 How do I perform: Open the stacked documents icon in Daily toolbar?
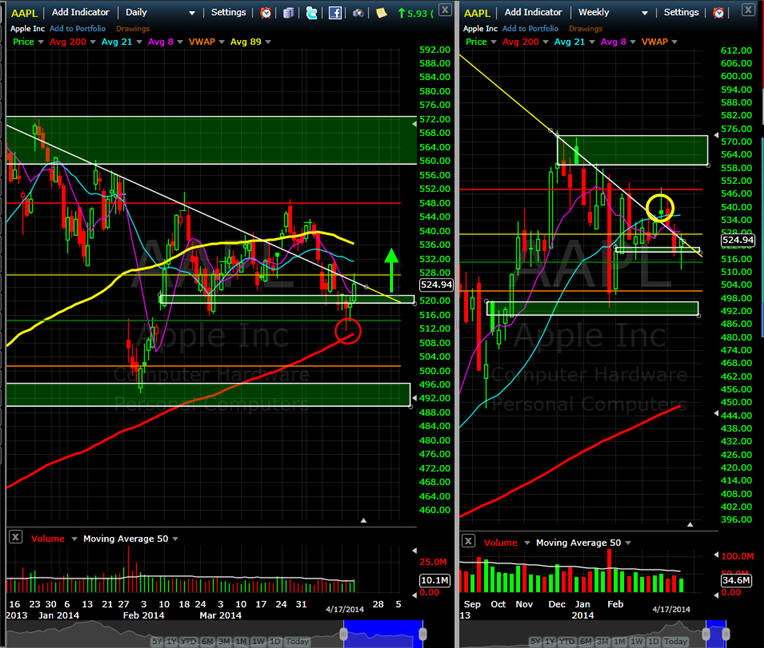click(x=288, y=13)
